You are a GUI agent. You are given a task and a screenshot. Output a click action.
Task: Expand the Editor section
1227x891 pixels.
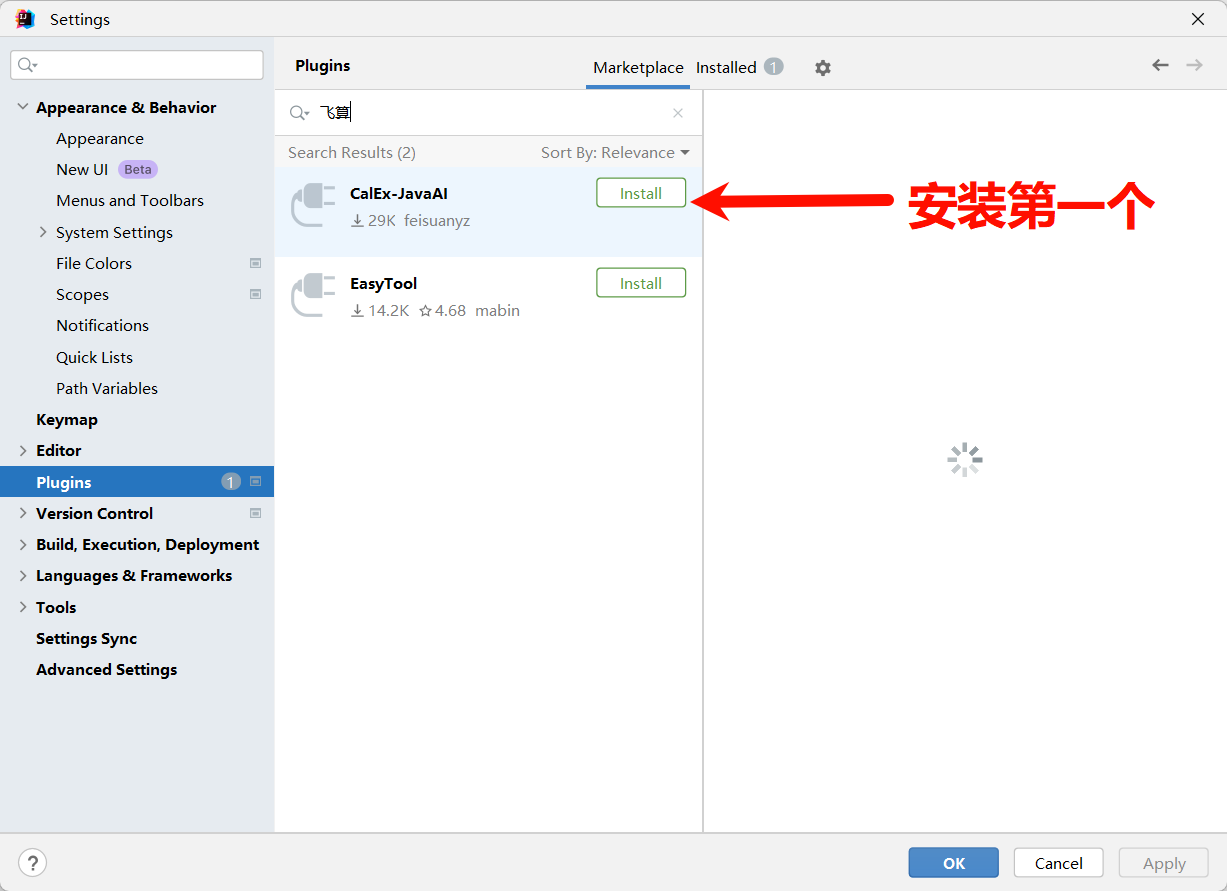tap(23, 450)
